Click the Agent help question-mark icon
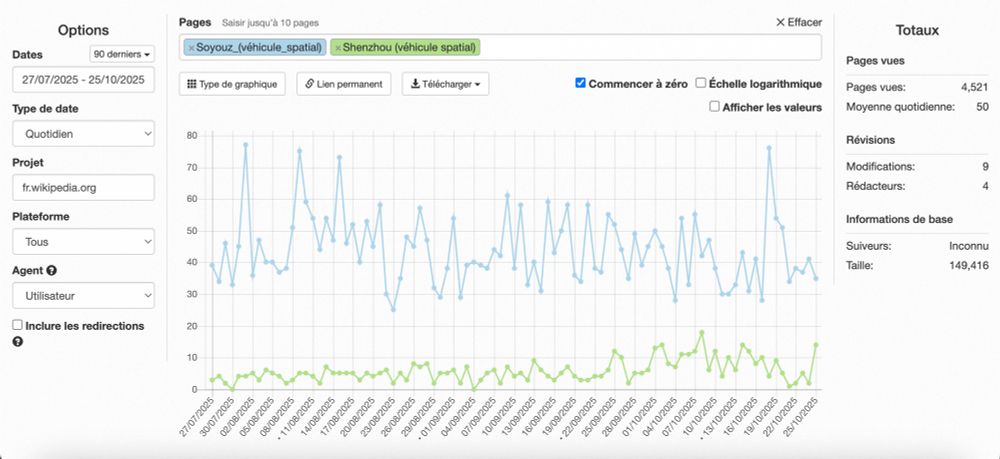 52,270
